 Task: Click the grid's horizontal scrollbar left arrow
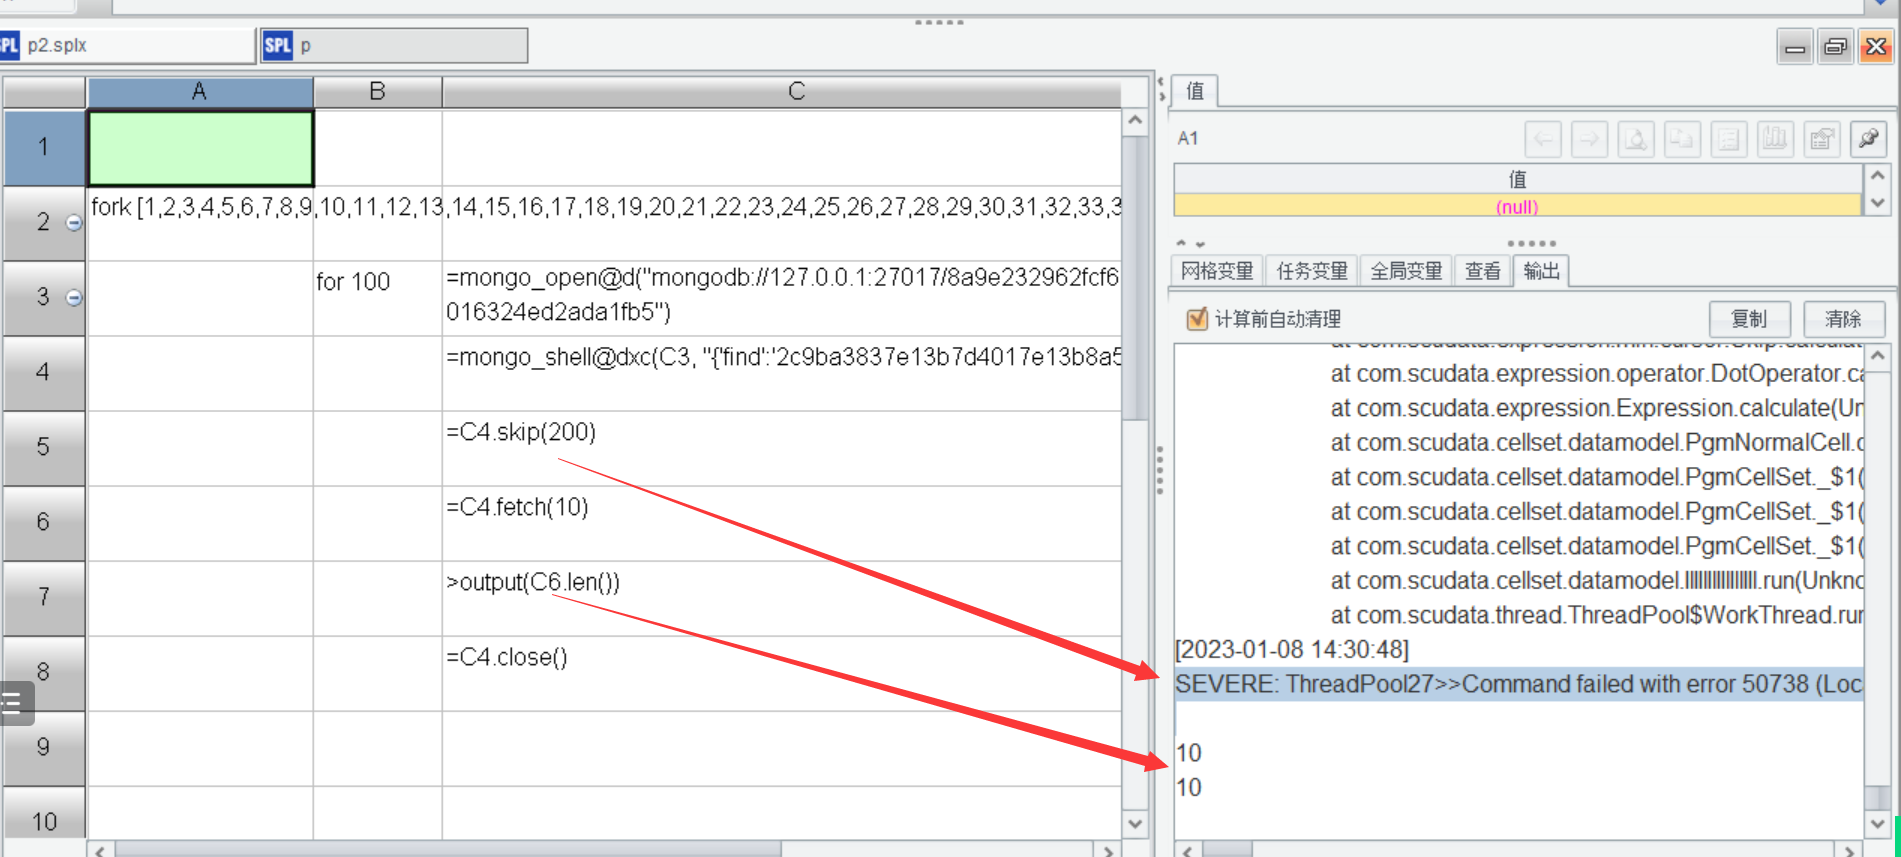click(x=100, y=850)
